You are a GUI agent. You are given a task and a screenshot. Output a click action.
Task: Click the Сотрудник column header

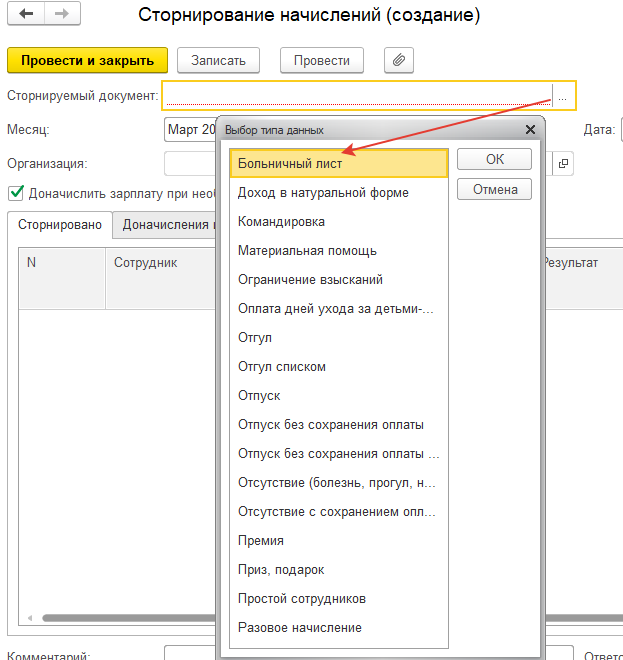(161, 279)
